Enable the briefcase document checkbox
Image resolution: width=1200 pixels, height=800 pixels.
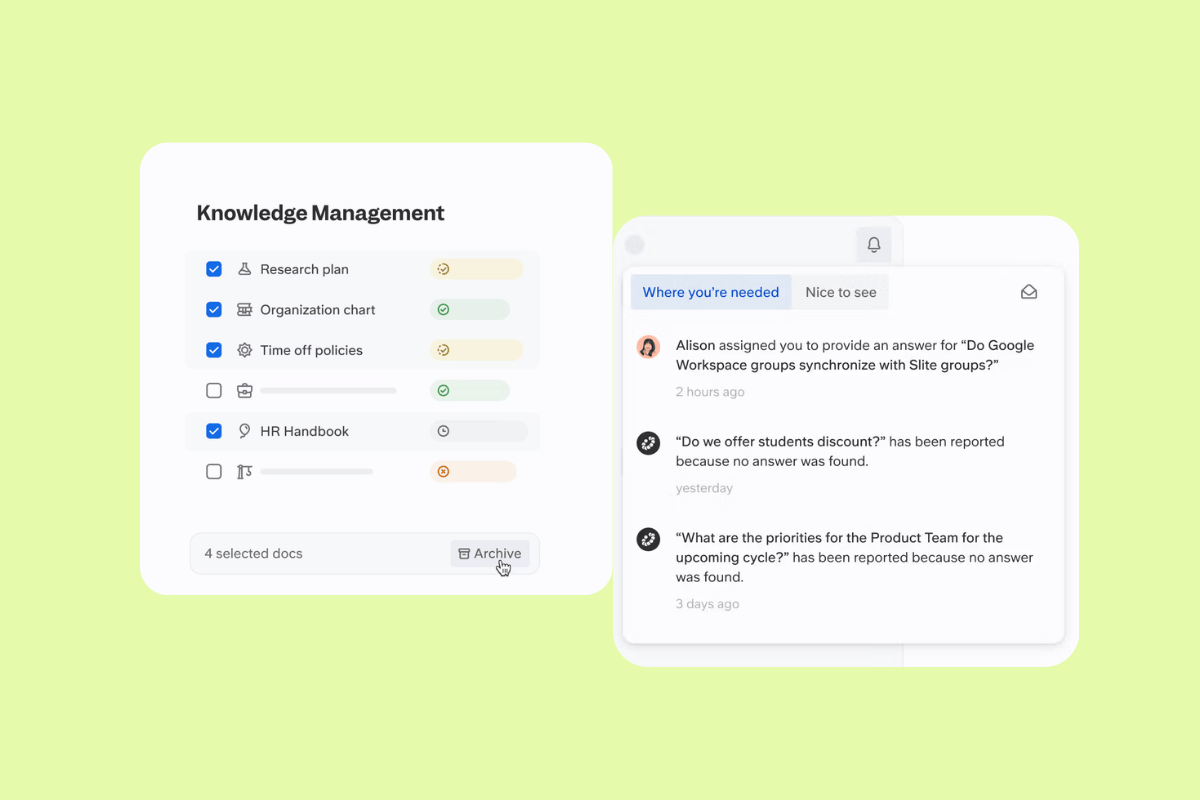pos(213,390)
